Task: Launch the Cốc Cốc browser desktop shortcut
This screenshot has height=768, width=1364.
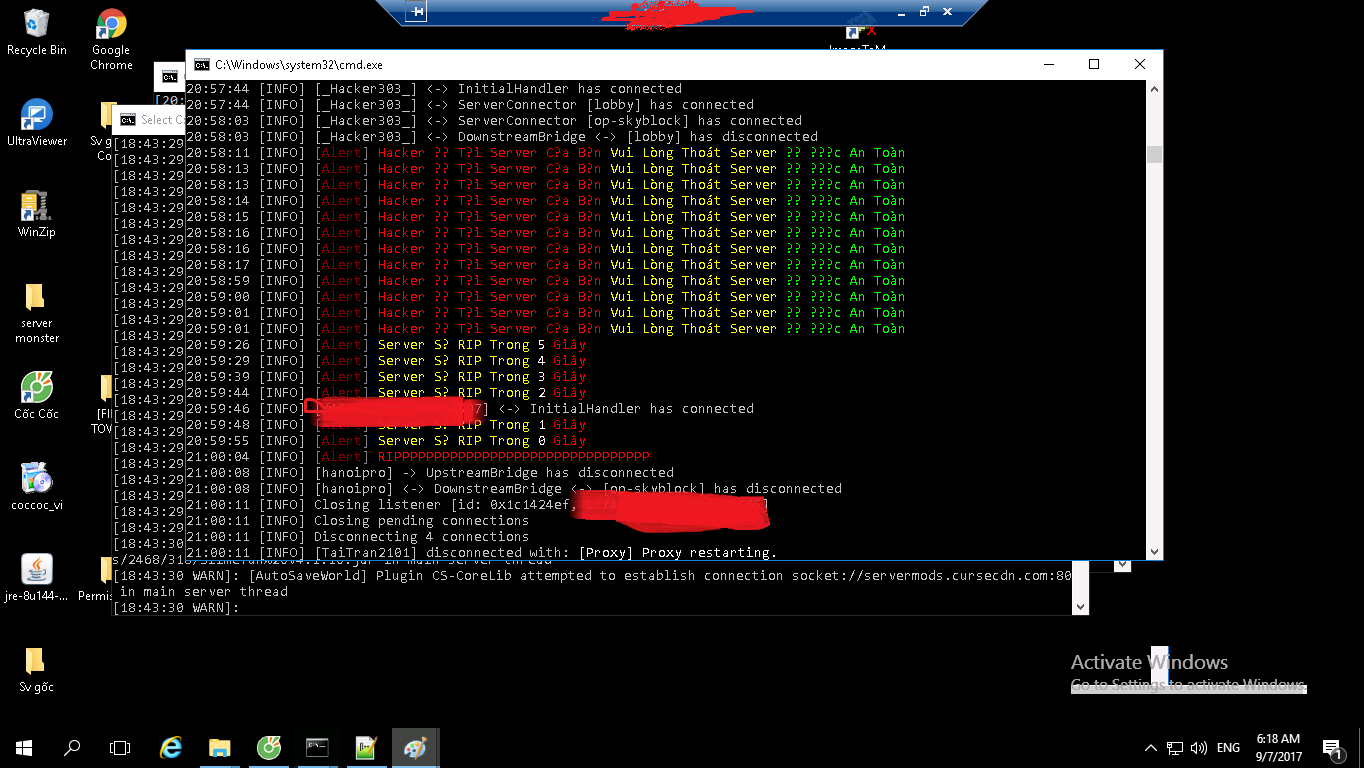Action: pos(36,395)
